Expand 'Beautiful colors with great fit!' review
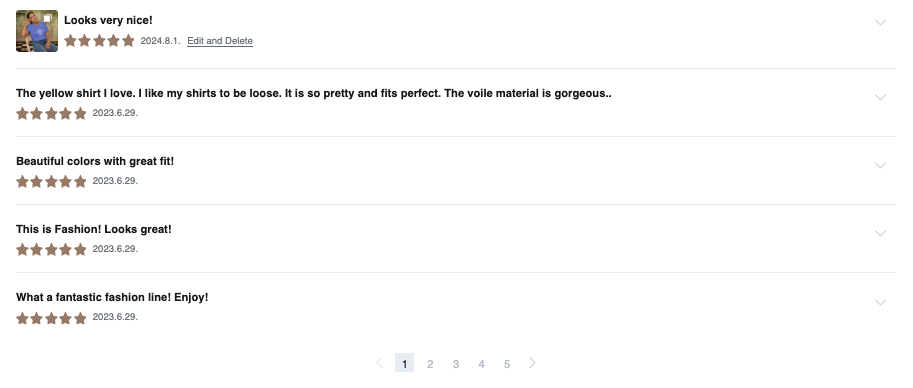Viewport: 913px width, 388px height. pos(880,165)
